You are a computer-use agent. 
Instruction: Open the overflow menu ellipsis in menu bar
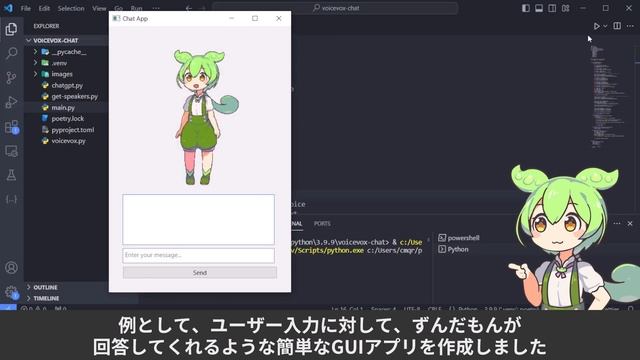pyautogui.click(x=156, y=8)
